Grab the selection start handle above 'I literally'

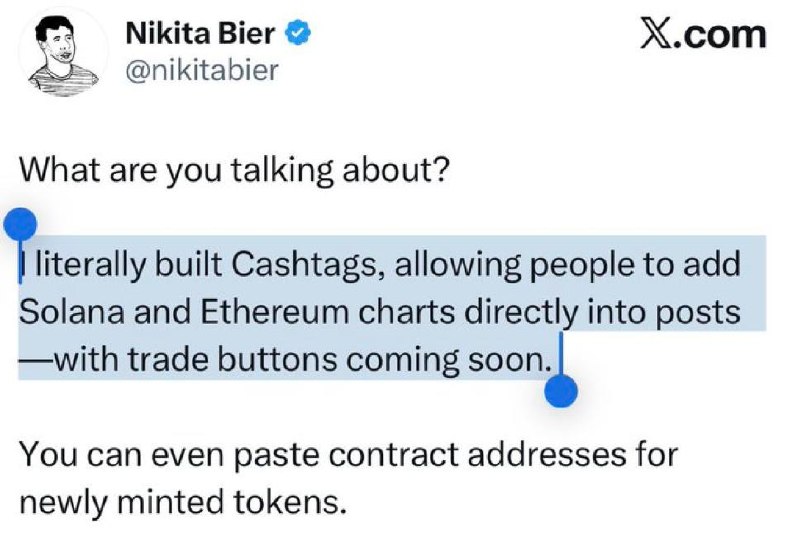pos(20,225)
